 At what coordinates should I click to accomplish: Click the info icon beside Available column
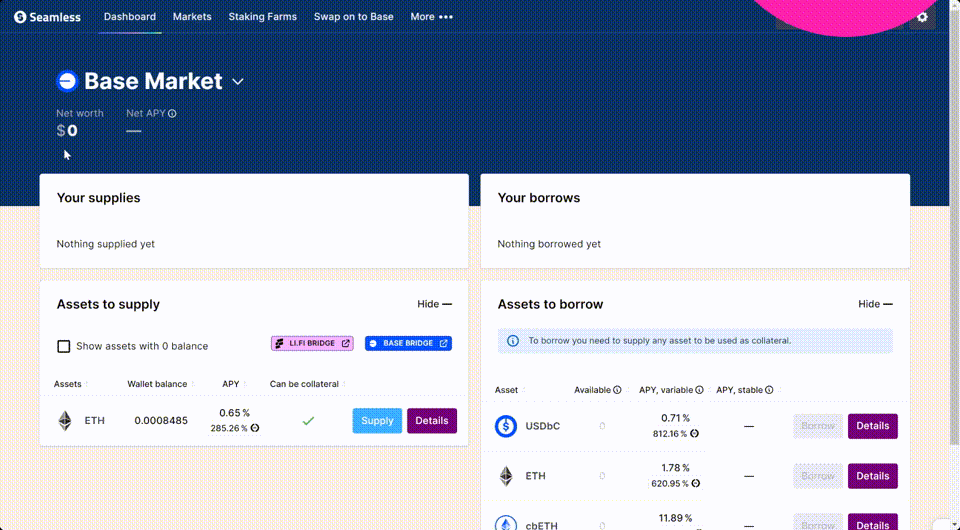(x=617, y=390)
